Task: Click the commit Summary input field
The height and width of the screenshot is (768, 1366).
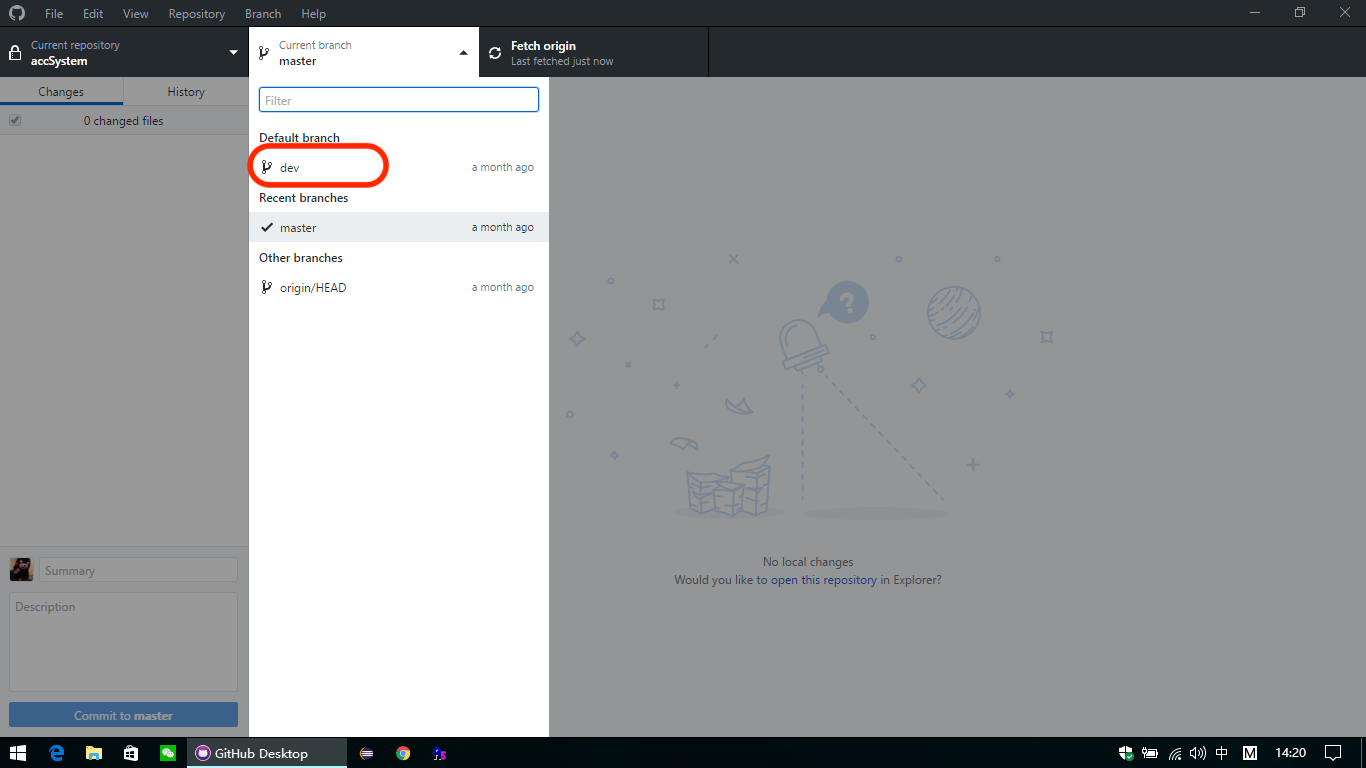Action: (x=139, y=570)
